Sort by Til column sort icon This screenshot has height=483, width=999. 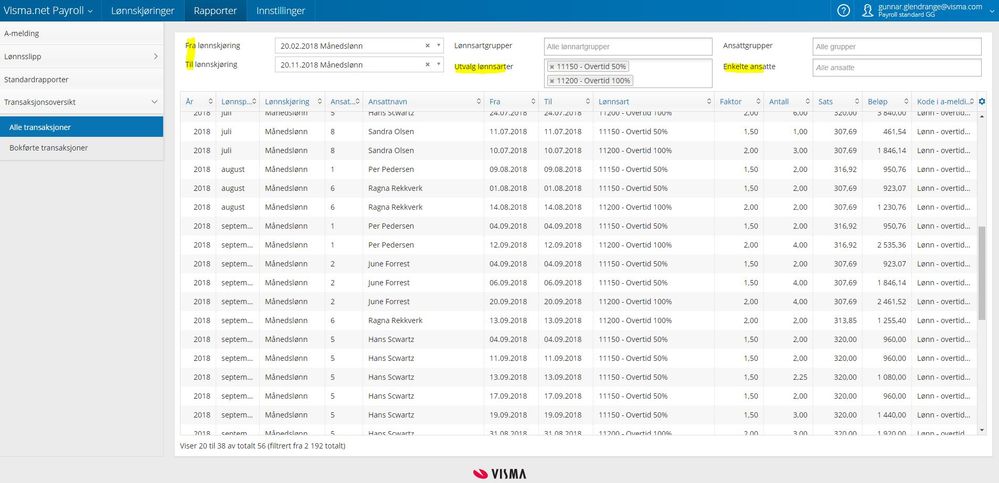(x=587, y=101)
